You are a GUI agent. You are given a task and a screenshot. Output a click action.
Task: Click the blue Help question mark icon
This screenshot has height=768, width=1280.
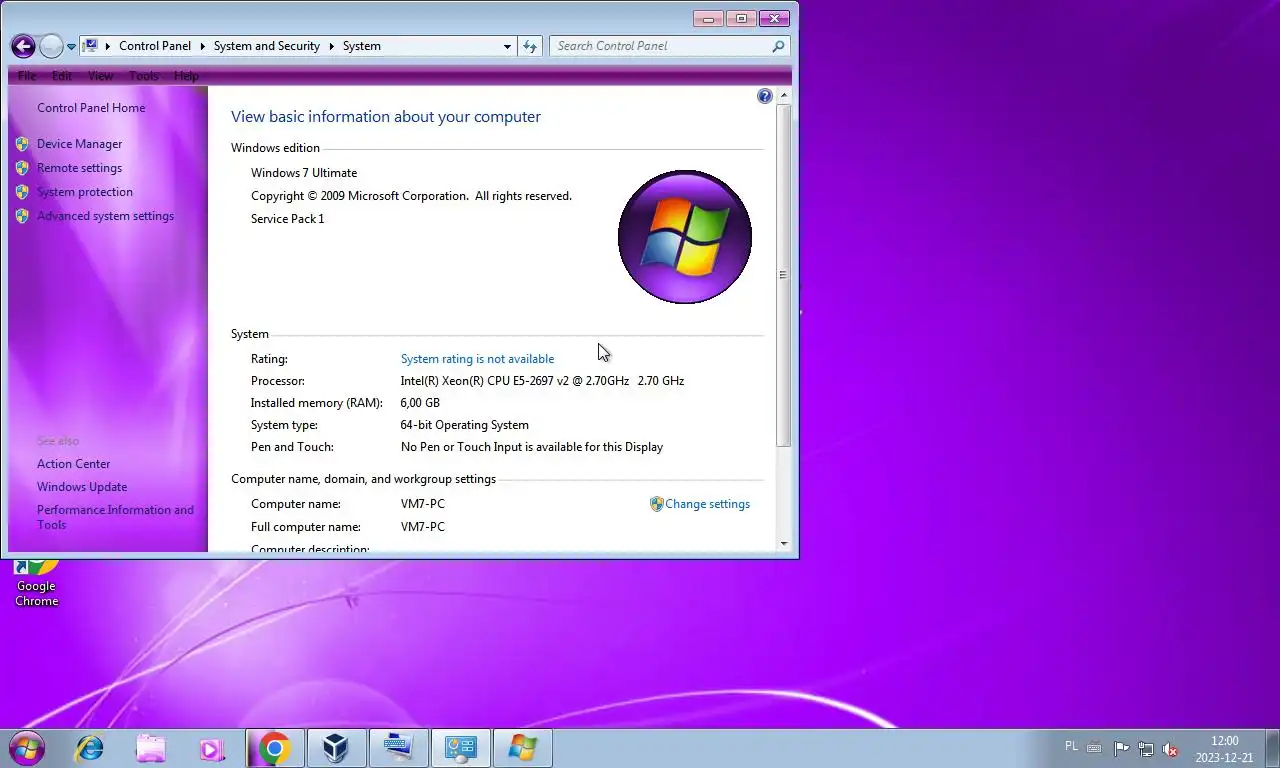765,96
